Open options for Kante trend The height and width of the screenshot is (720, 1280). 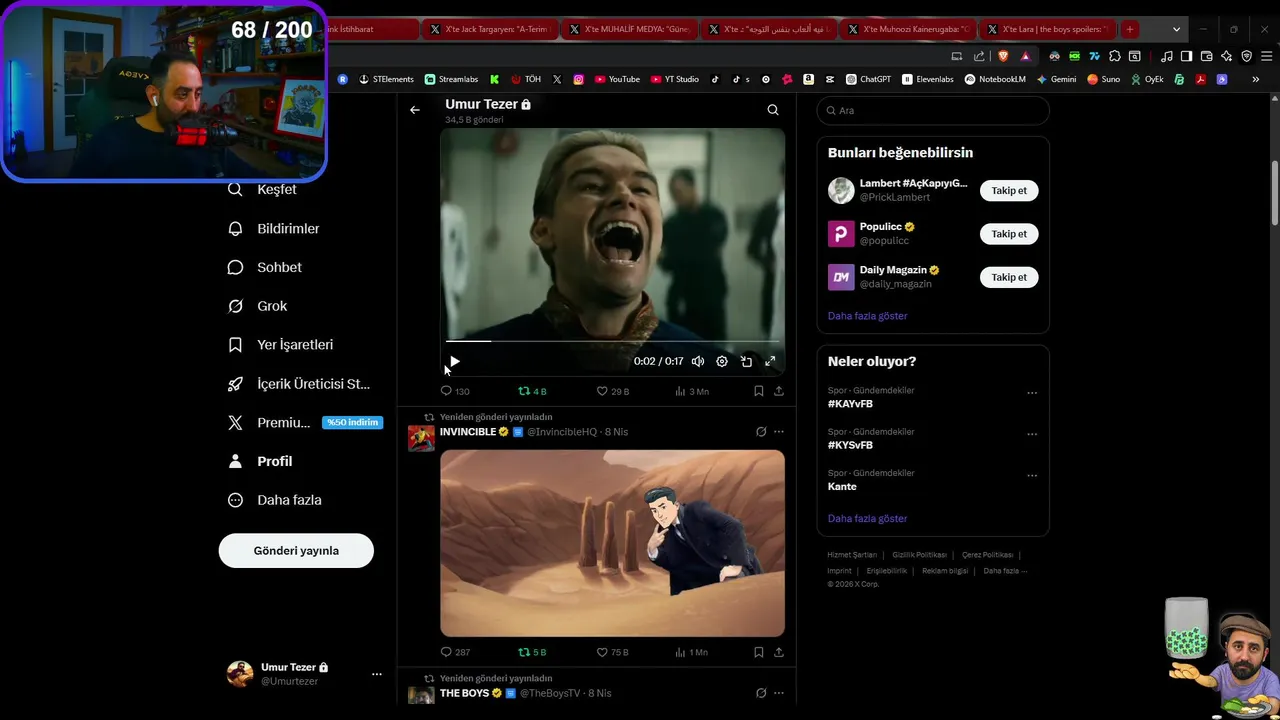pyautogui.click(x=1032, y=475)
